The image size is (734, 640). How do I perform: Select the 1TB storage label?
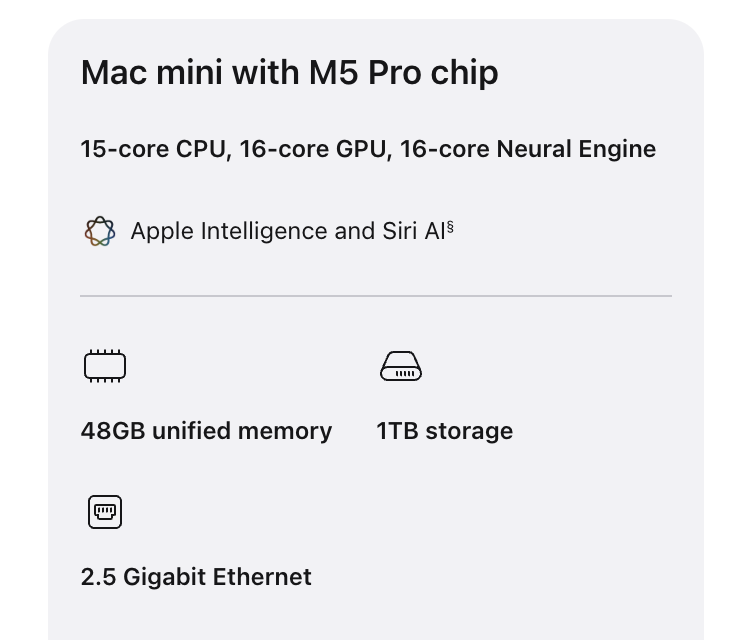coord(445,431)
